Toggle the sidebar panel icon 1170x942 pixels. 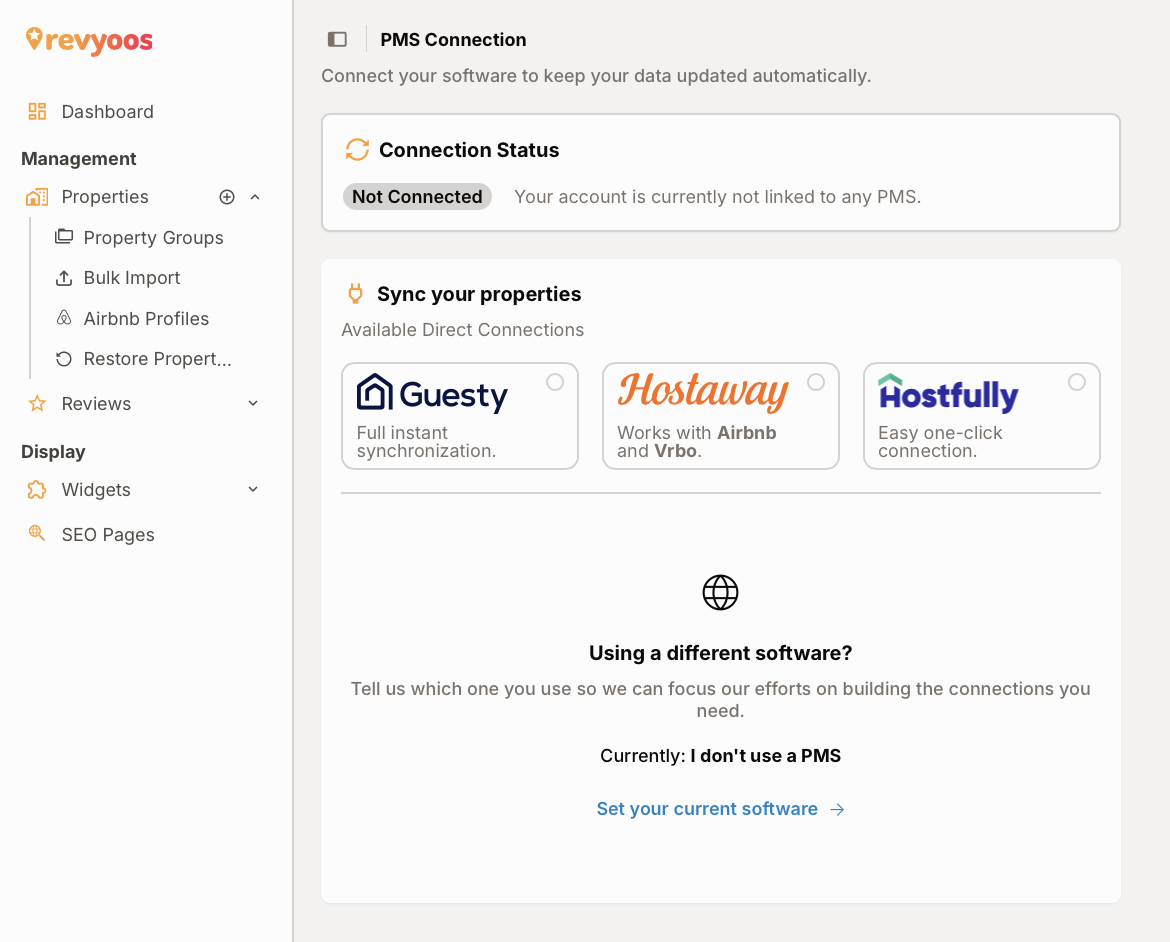click(337, 40)
